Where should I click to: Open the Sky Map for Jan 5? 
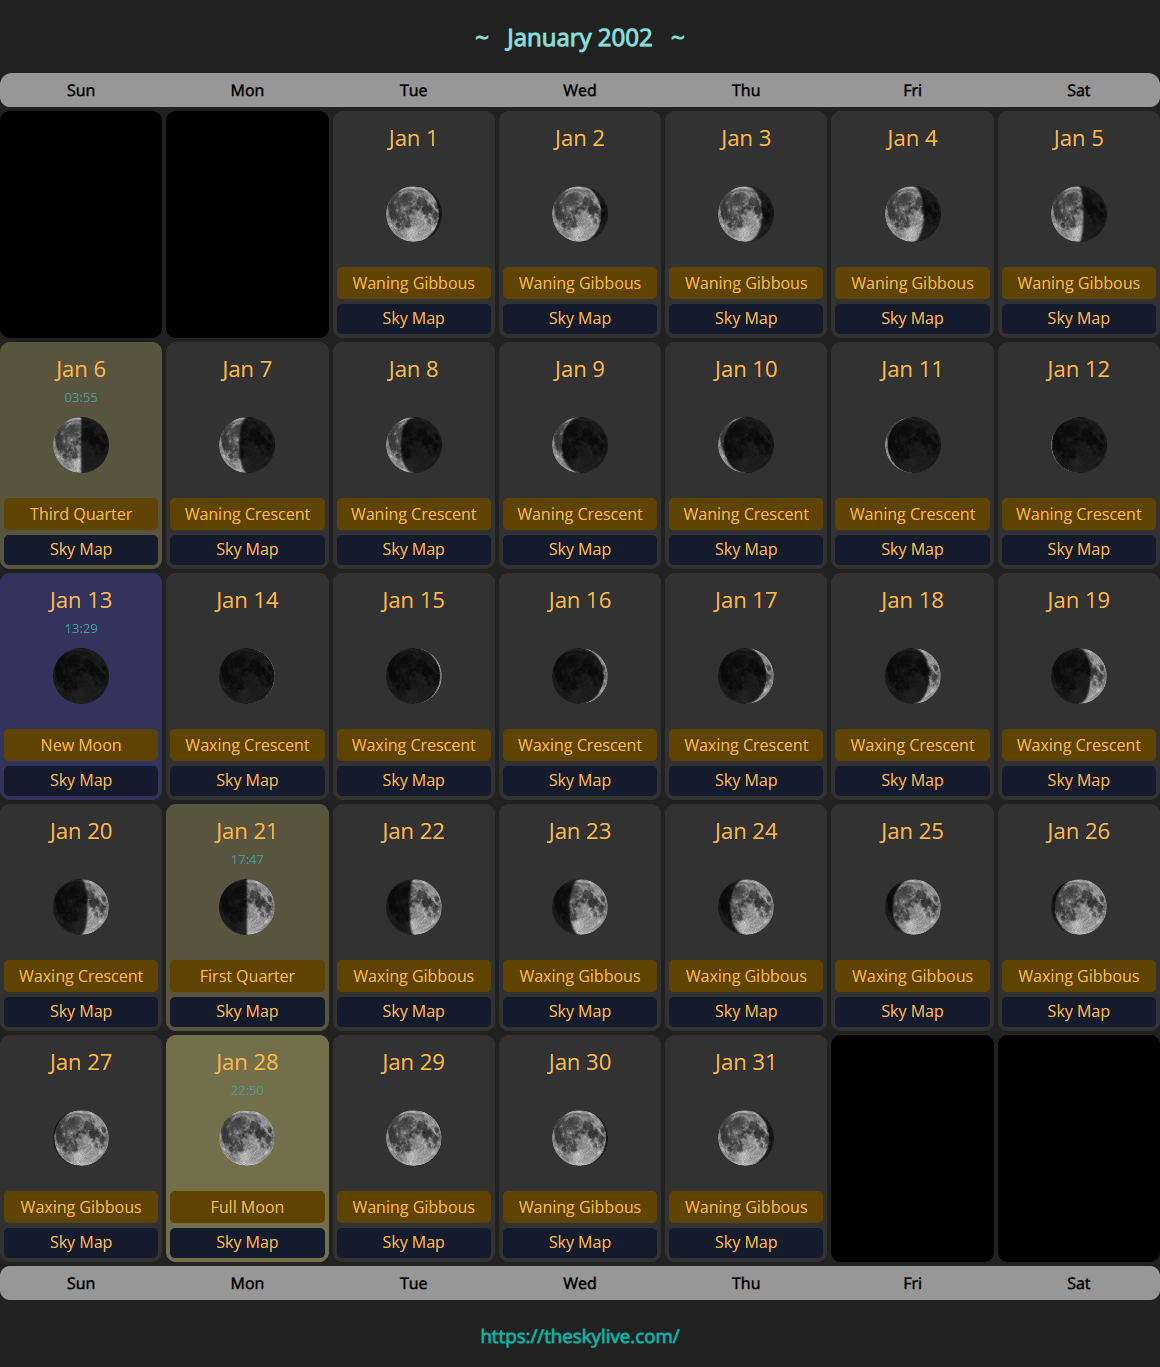(1078, 318)
